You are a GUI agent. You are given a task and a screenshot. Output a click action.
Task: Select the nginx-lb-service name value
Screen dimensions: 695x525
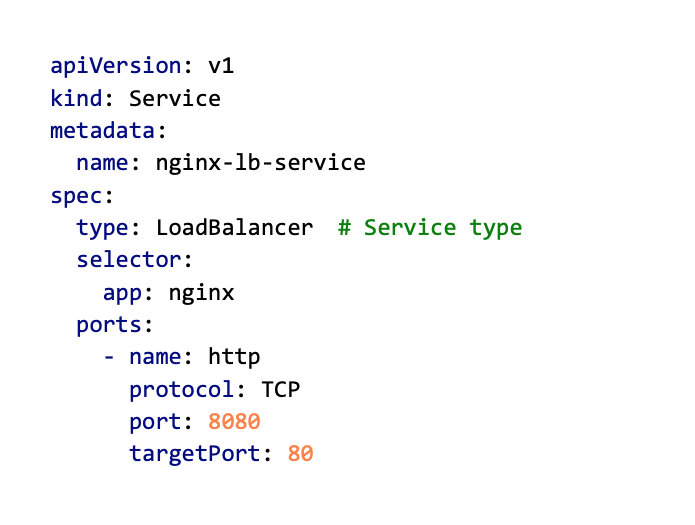point(260,163)
